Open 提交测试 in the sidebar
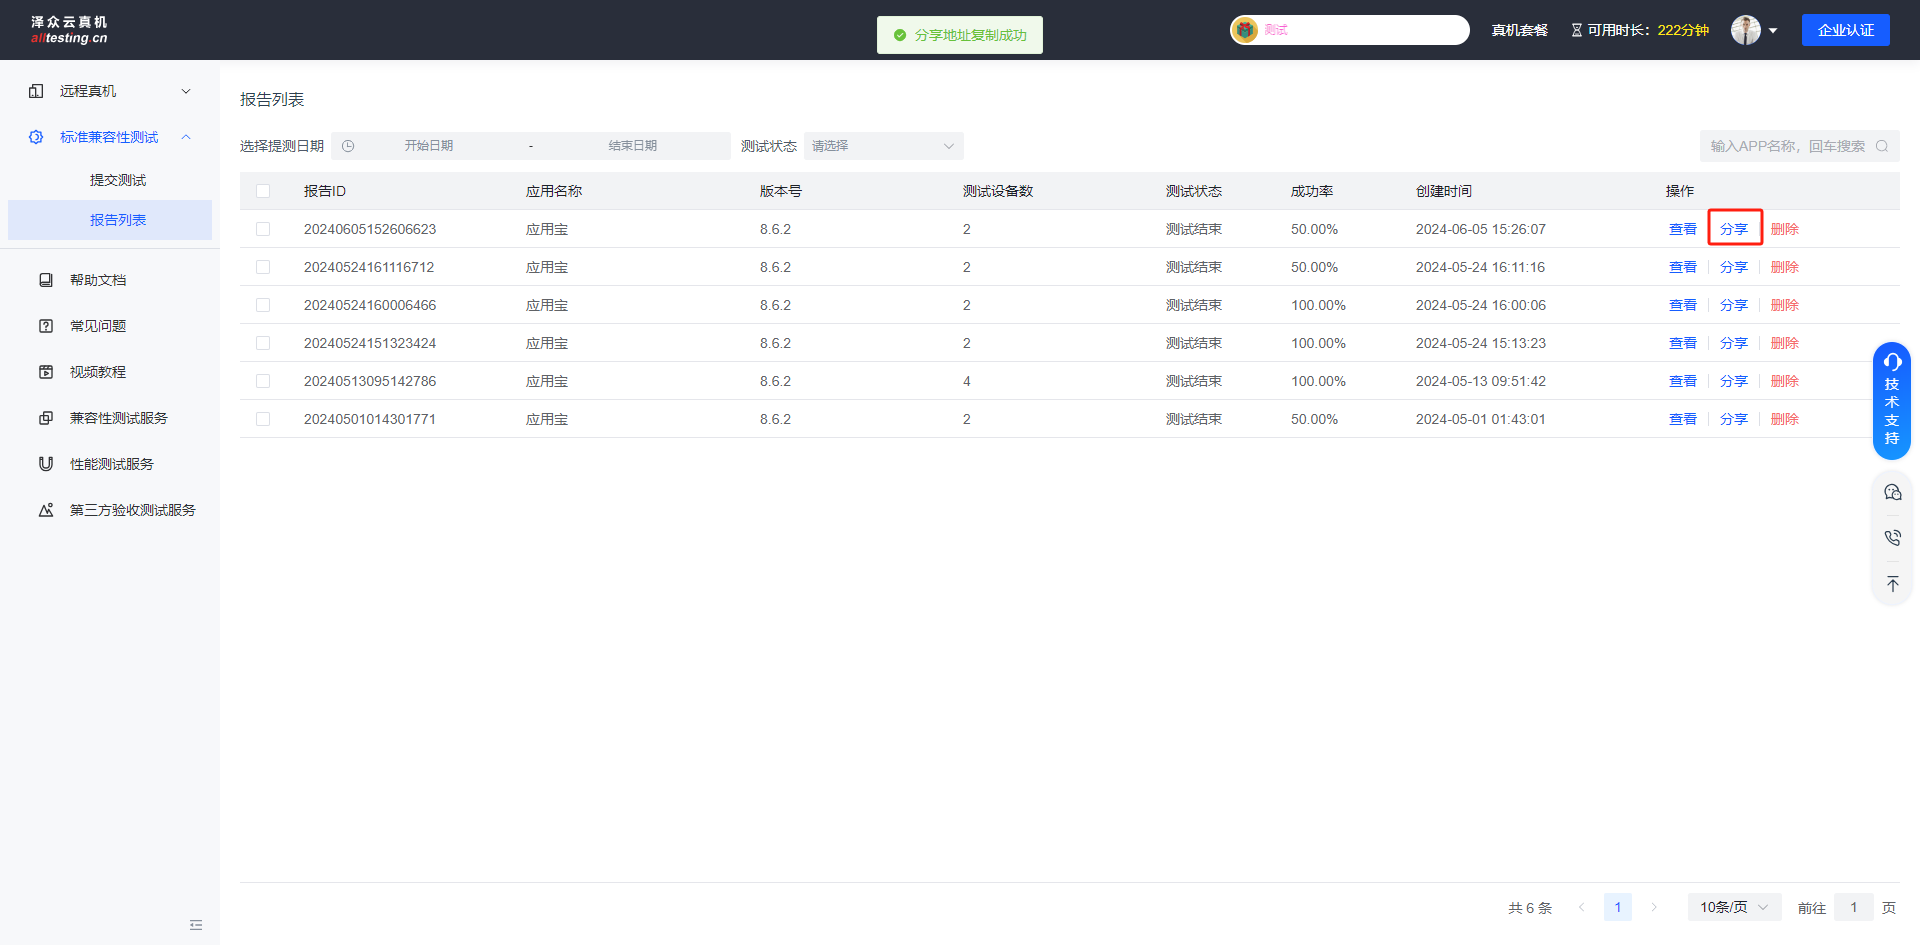Screen dimensions: 1920x945 pyautogui.click(x=118, y=180)
